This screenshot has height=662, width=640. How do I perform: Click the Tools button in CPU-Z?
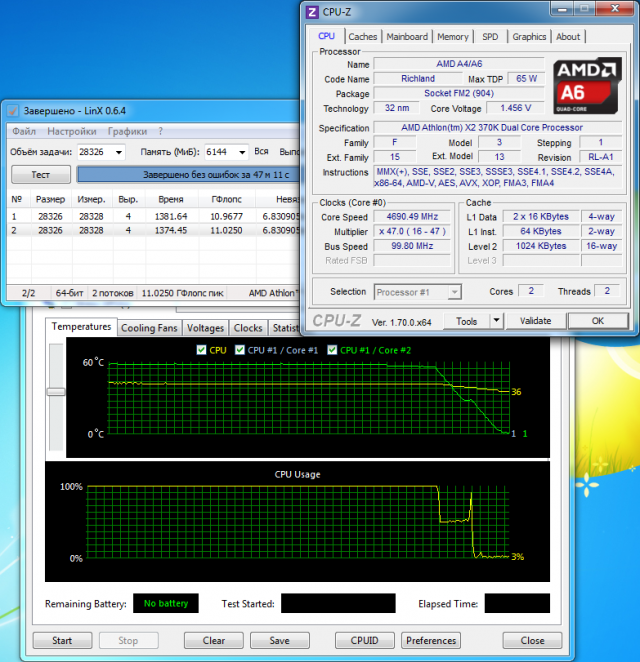pos(466,321)
